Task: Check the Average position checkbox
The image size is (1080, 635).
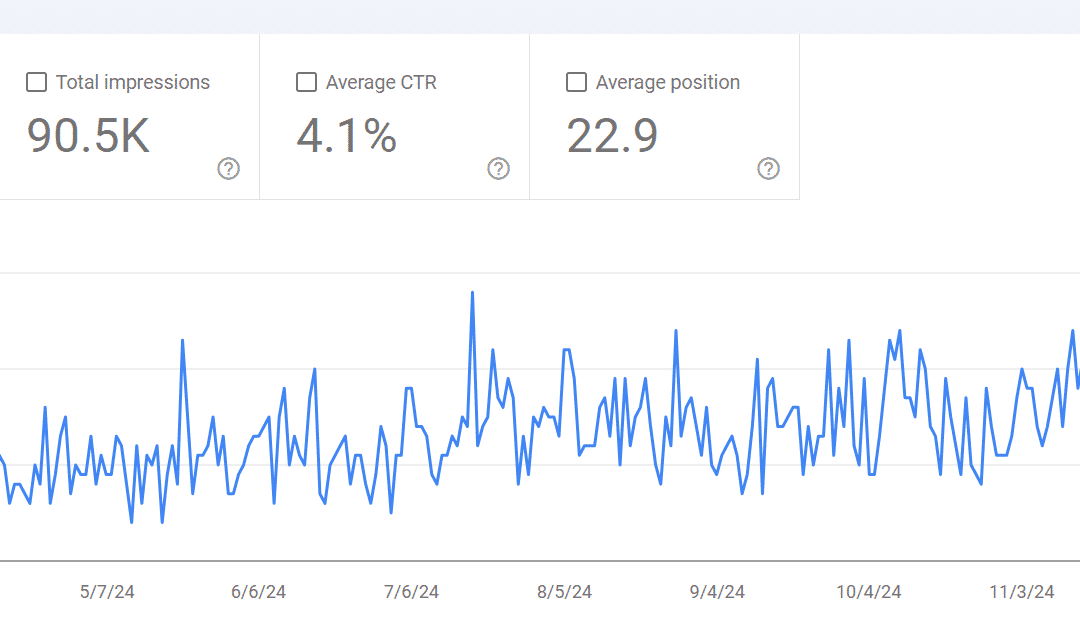Action: point(577,83)
